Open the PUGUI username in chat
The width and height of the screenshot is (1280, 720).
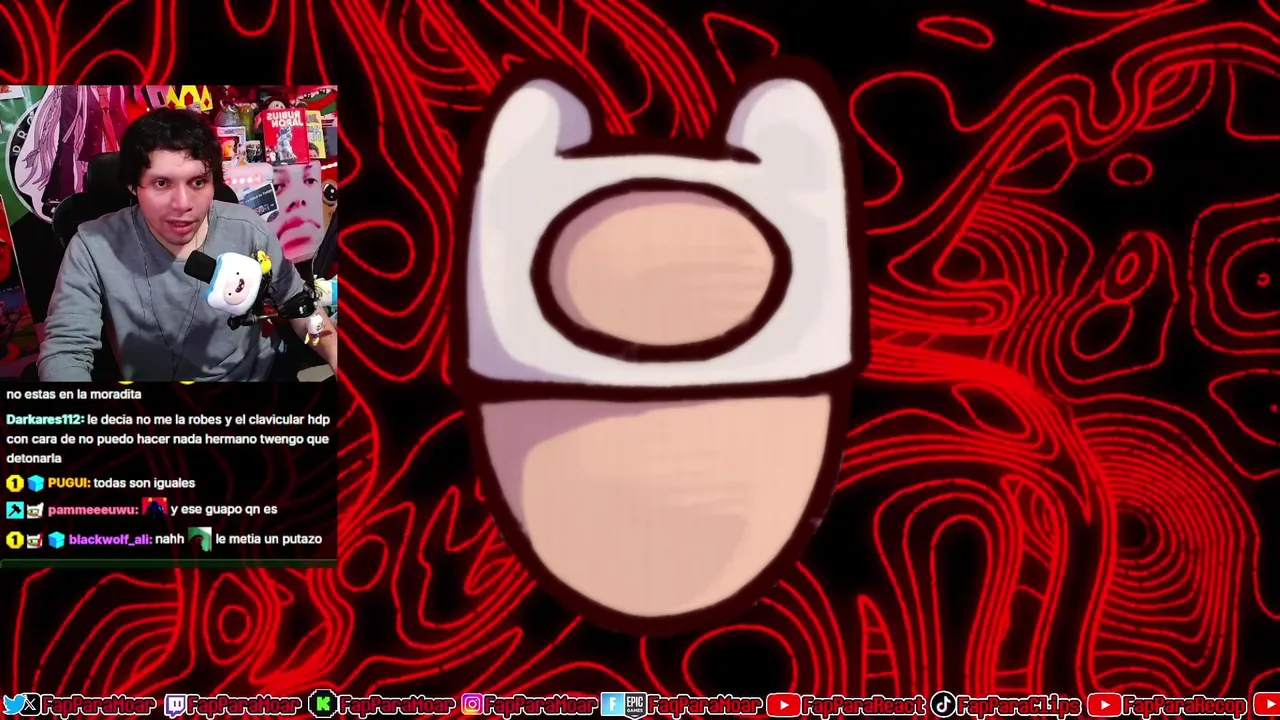click(x=68, y=483)
